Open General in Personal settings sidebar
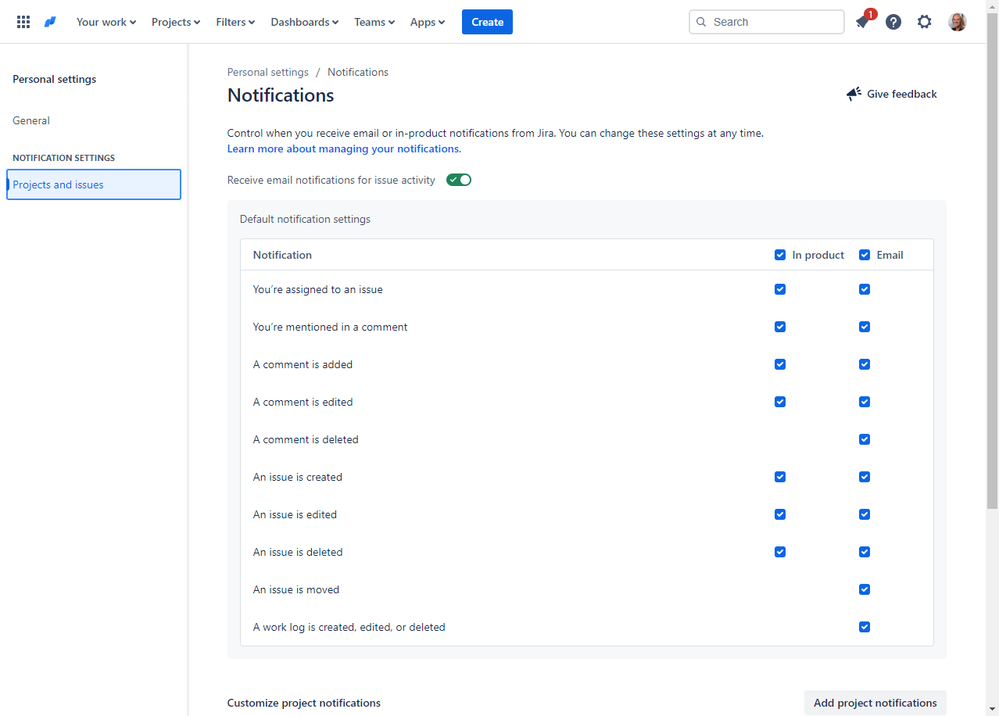Image resolution: width=999 pixels, height=716 pixels. tap(31, 120)
